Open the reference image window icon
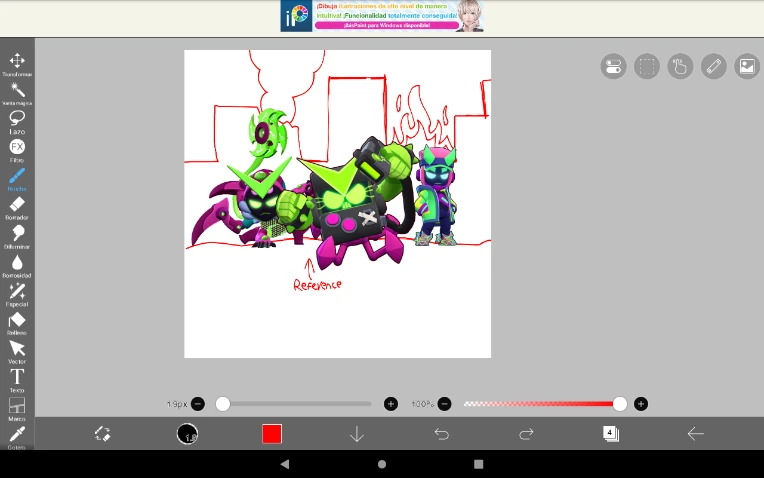The width and height of the screenshot is (764, 478). pos(747,66)
